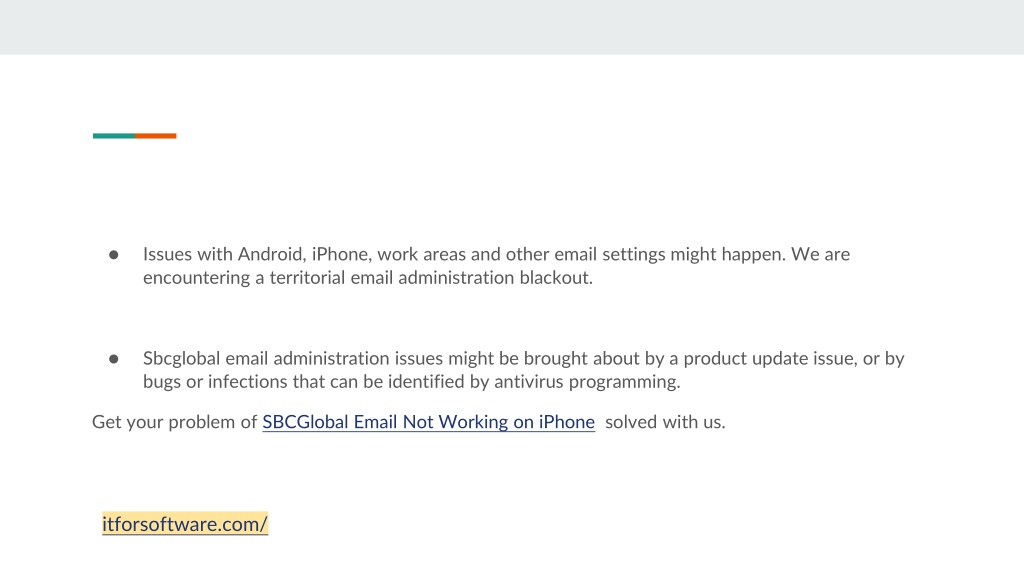This screenshot has width=1024, height=576.
Task: Select the word "Sbcglobal" starting the second bullet
Action: click(182, 359)
